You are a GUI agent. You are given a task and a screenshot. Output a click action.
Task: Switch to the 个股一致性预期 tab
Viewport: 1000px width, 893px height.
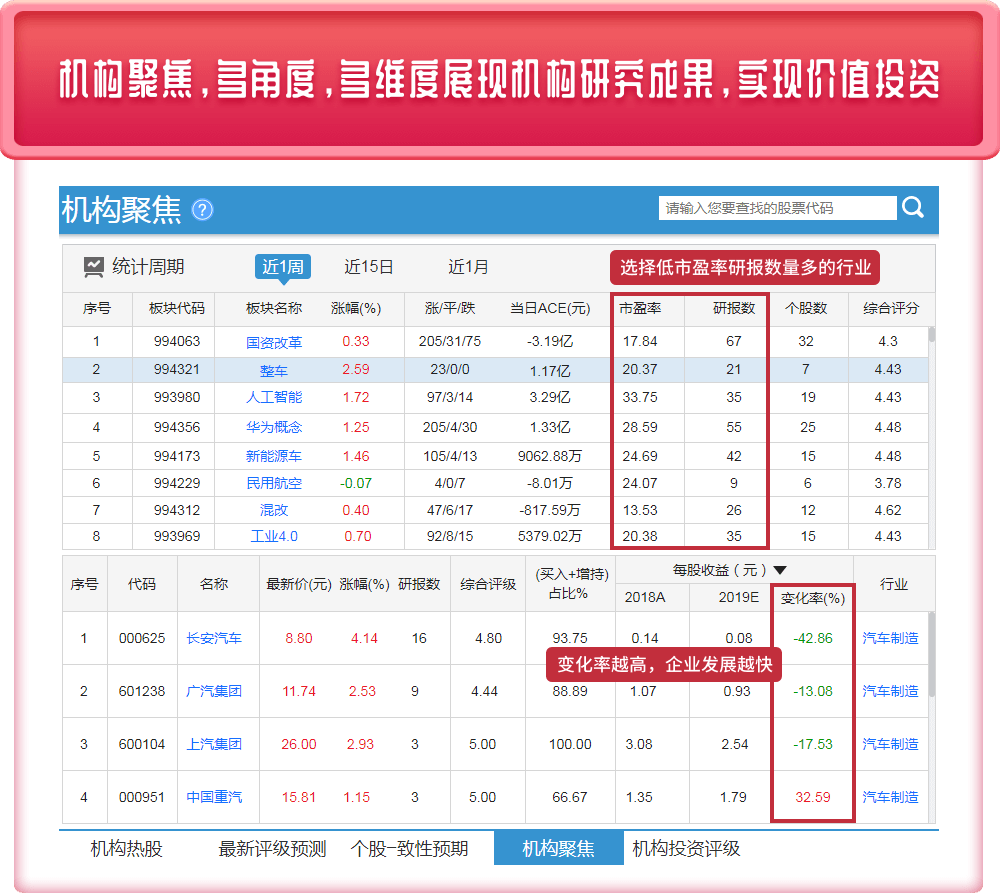409,848
